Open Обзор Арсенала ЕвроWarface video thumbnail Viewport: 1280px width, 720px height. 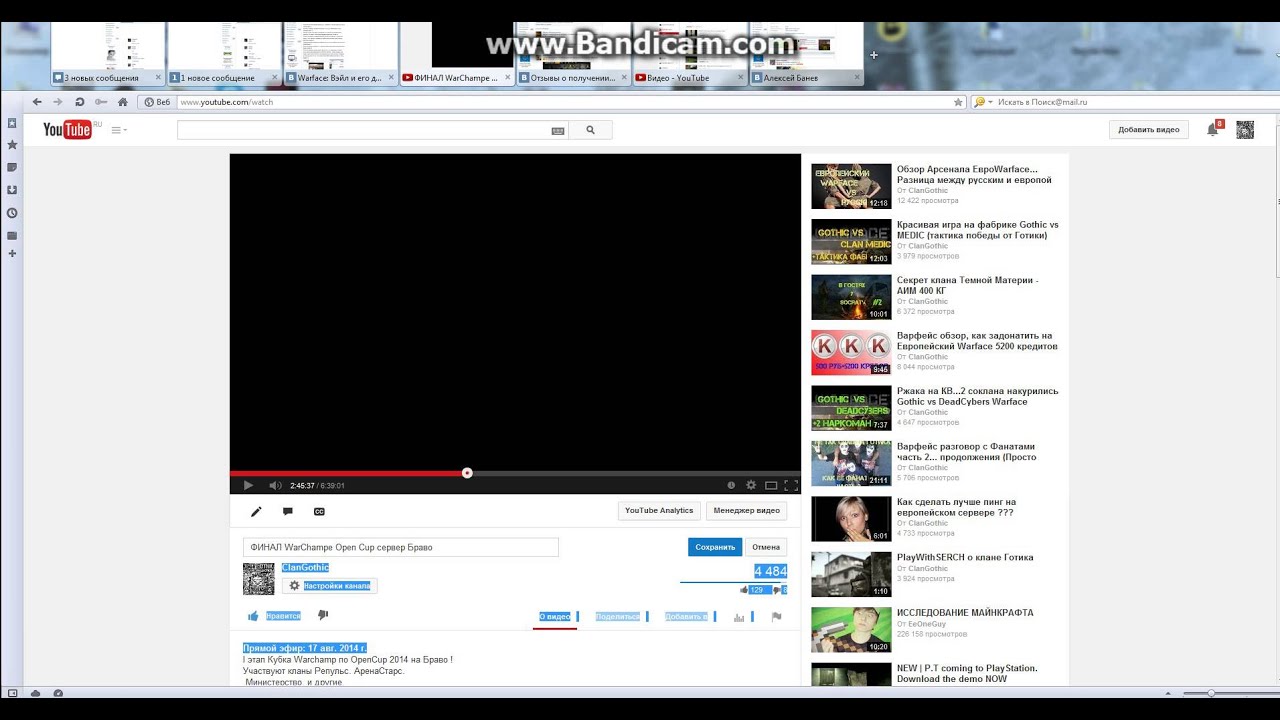pos(851,186)
